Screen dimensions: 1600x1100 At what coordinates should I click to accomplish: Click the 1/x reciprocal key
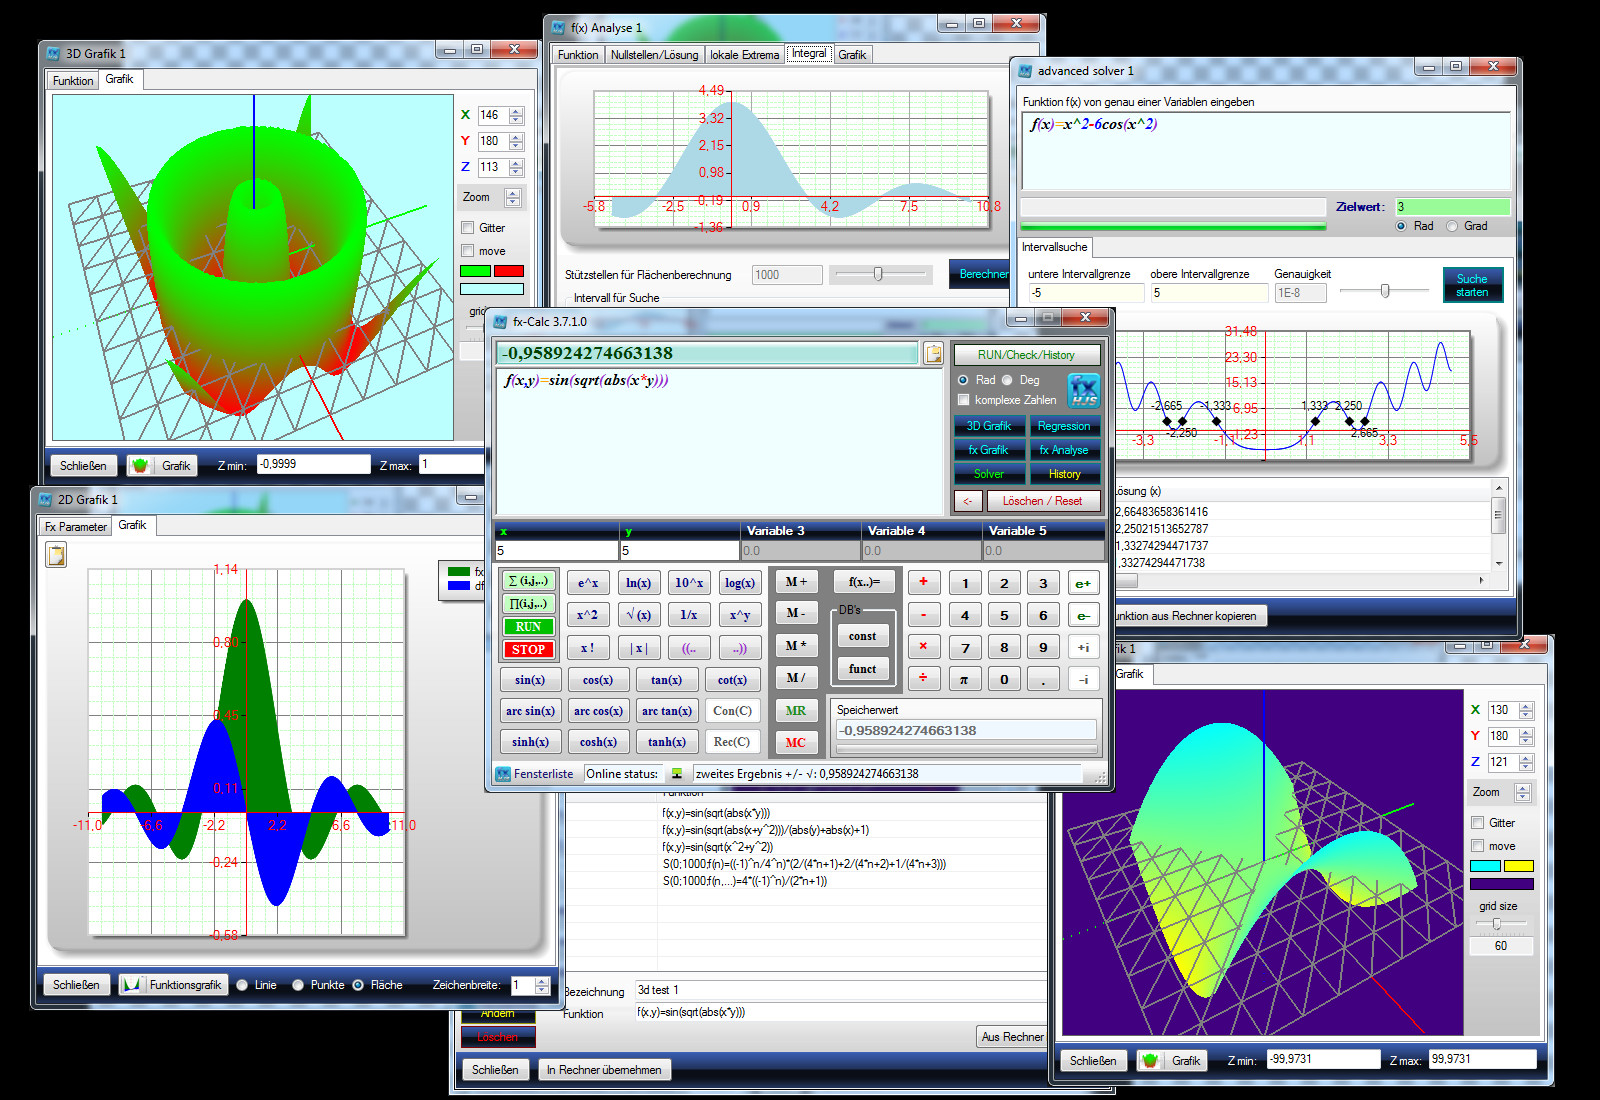[x=689, y=615]
